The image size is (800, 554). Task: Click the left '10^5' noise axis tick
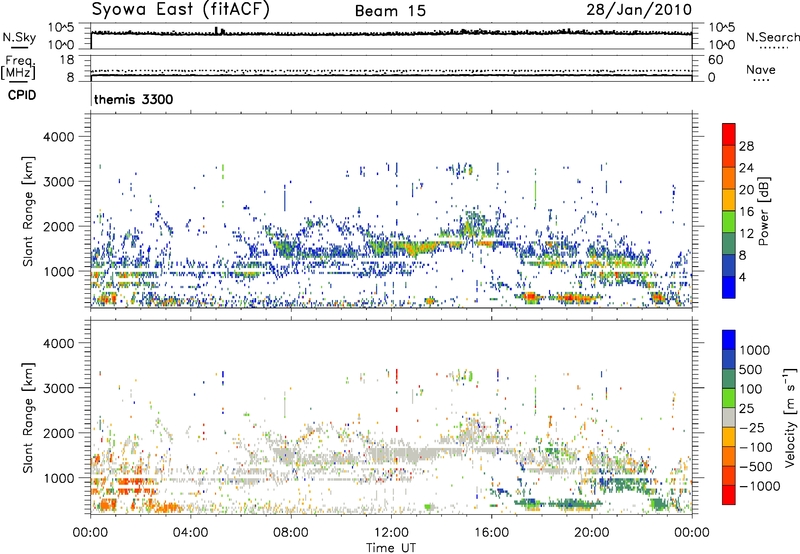(61, 28)
